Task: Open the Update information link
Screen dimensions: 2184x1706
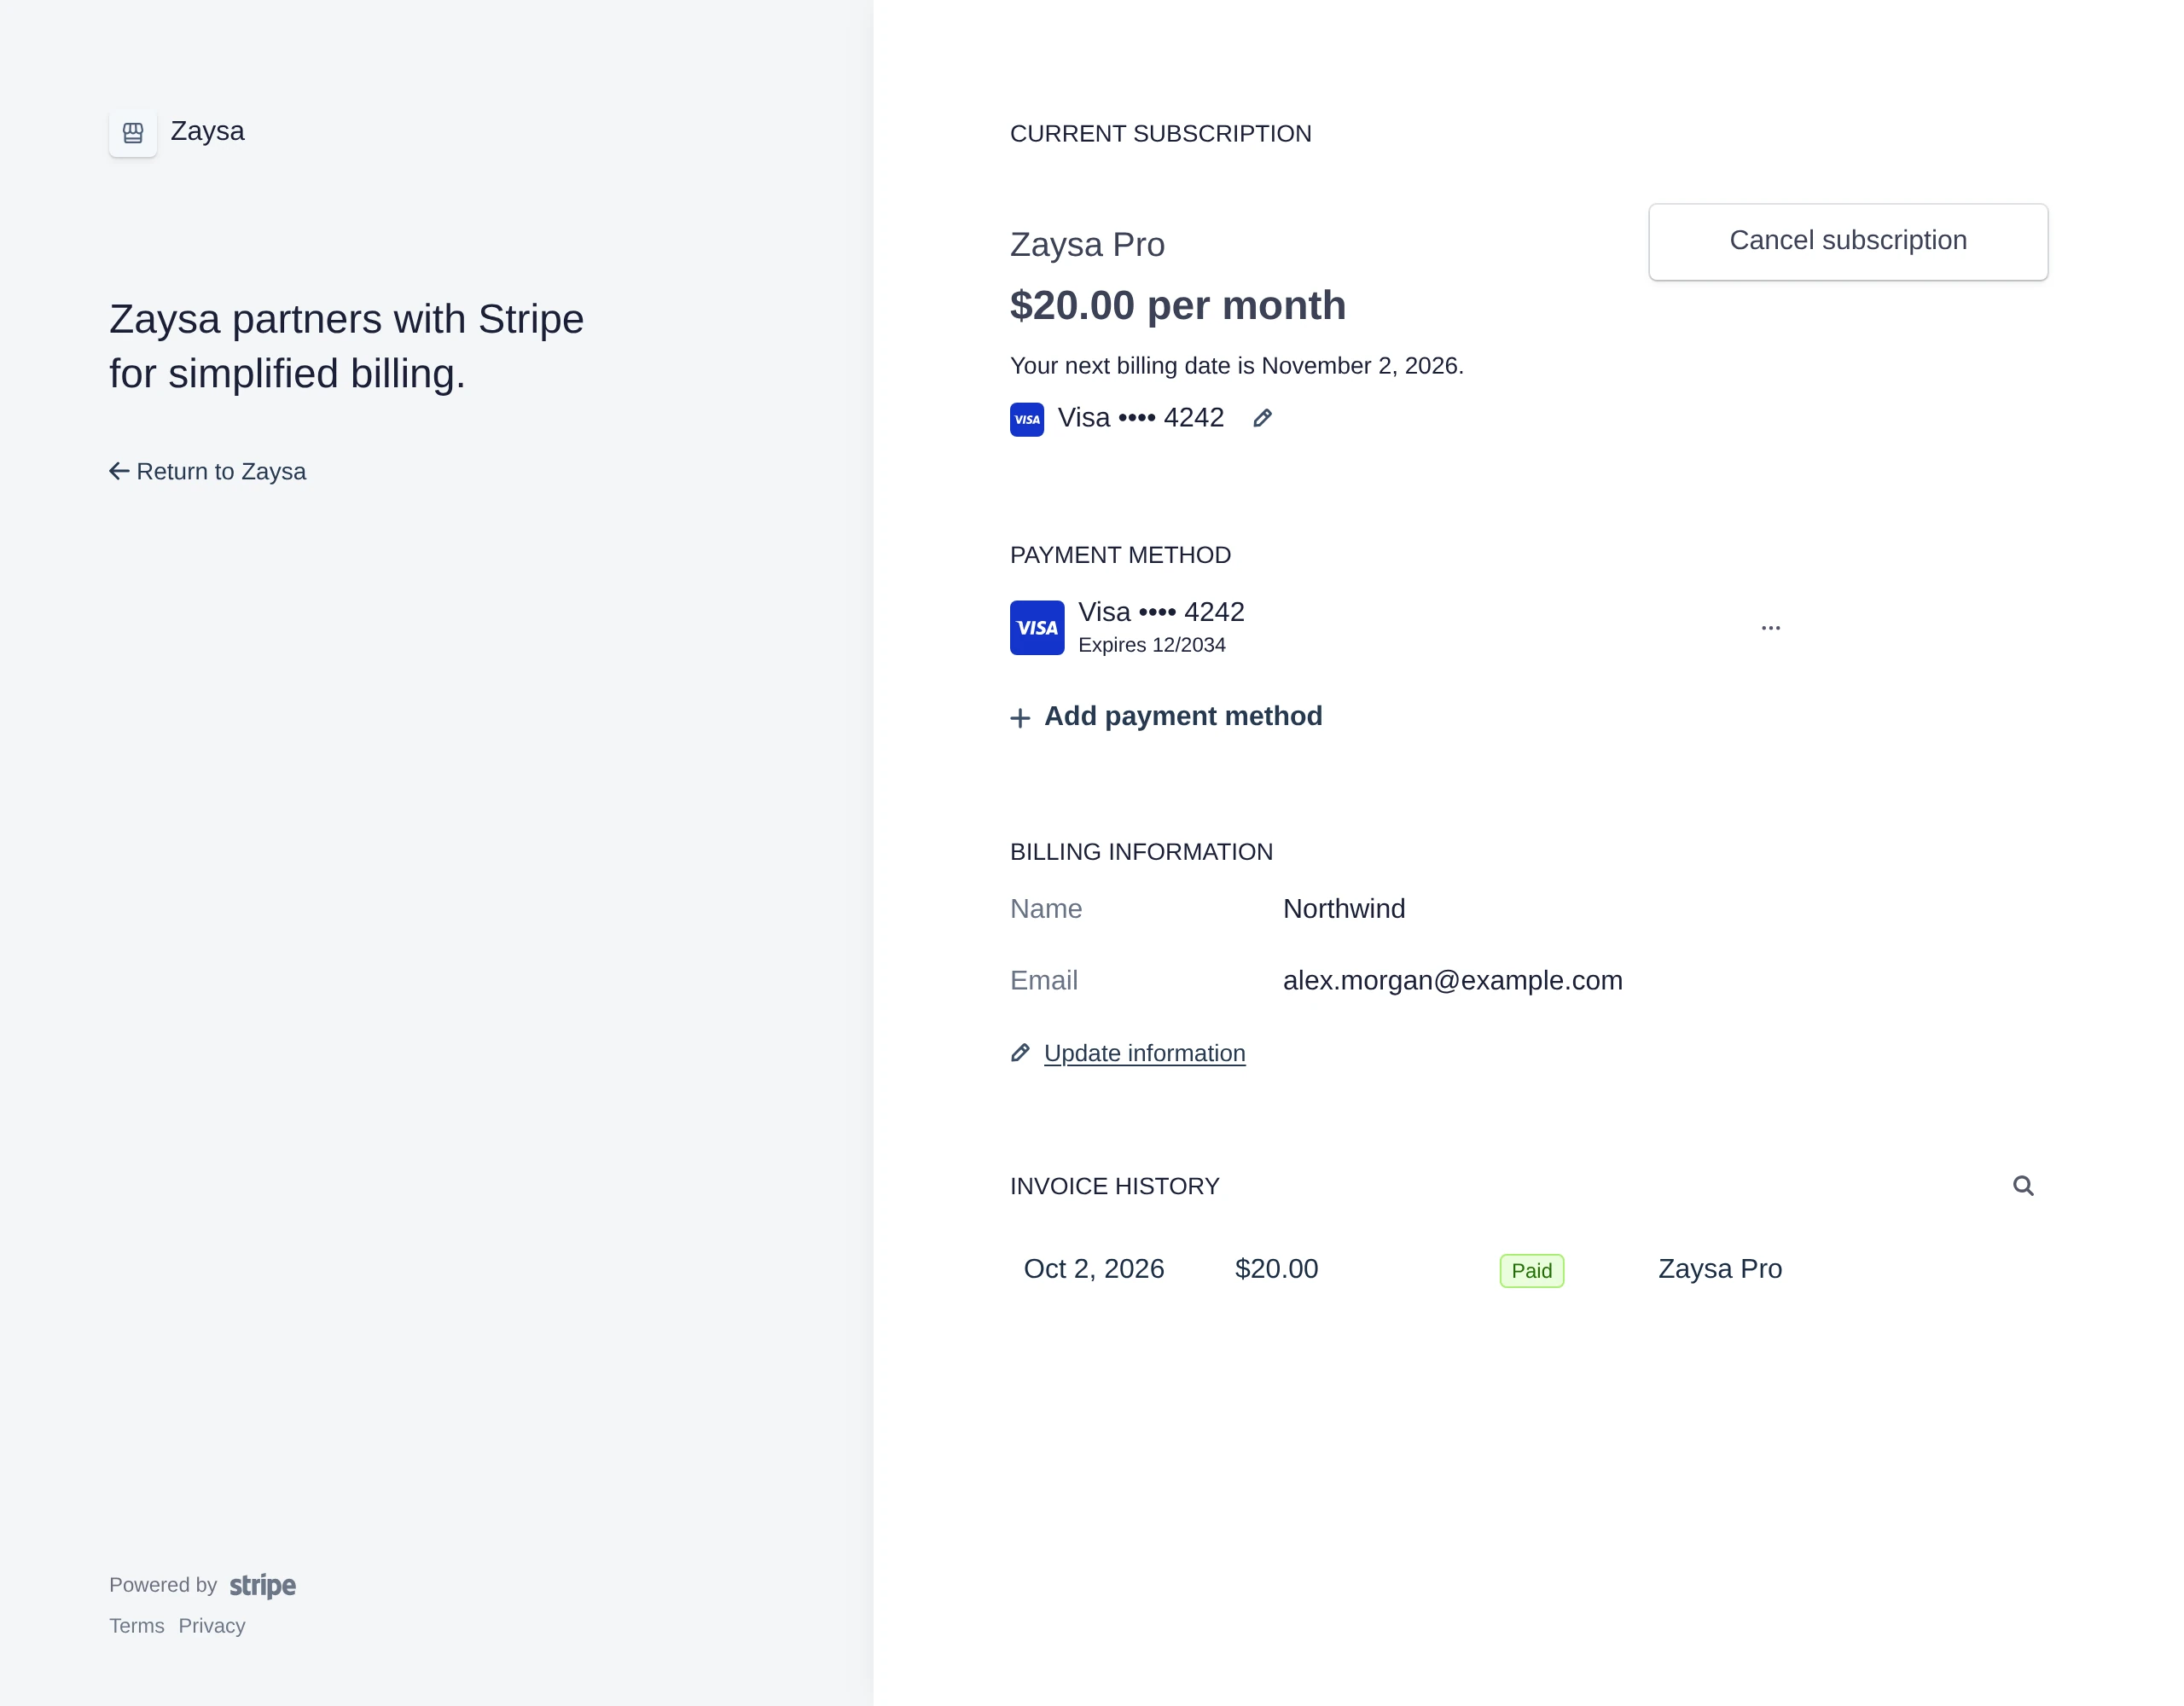Action: coord(1144,1053)
